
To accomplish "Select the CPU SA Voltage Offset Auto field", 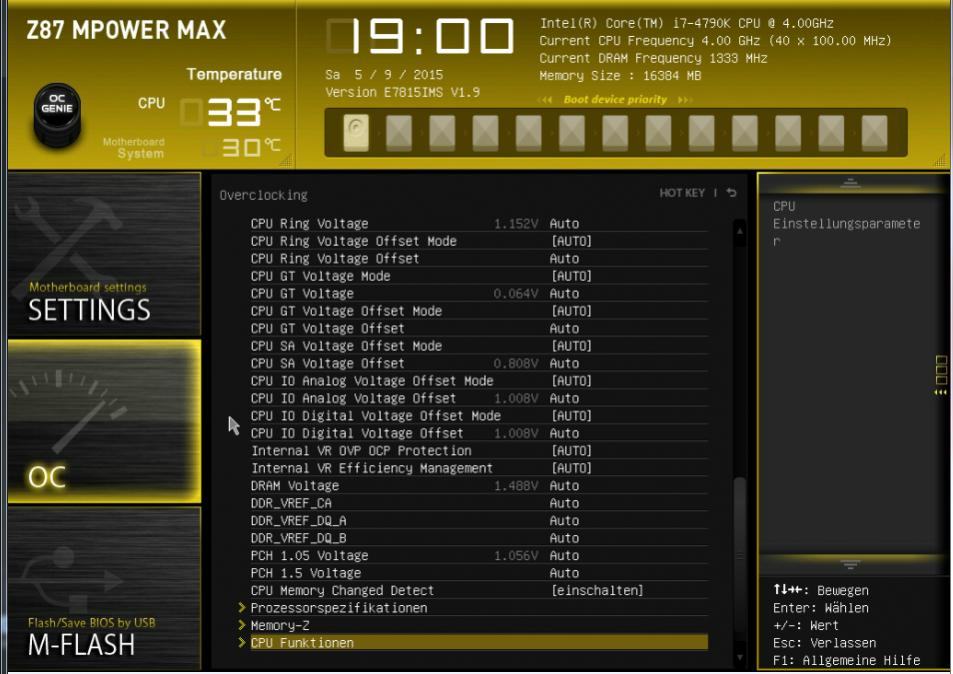I will (x=564, y=363).
